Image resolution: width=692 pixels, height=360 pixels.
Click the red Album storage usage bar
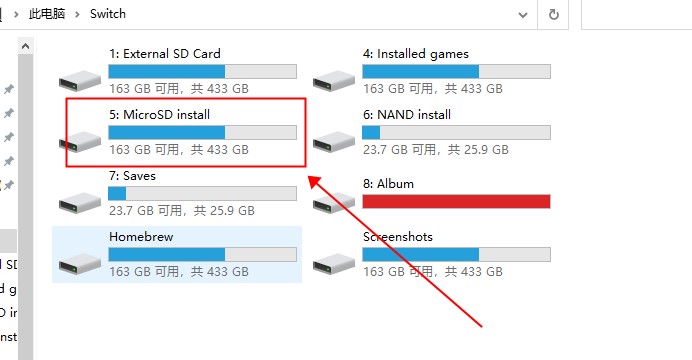click(456, 202)
